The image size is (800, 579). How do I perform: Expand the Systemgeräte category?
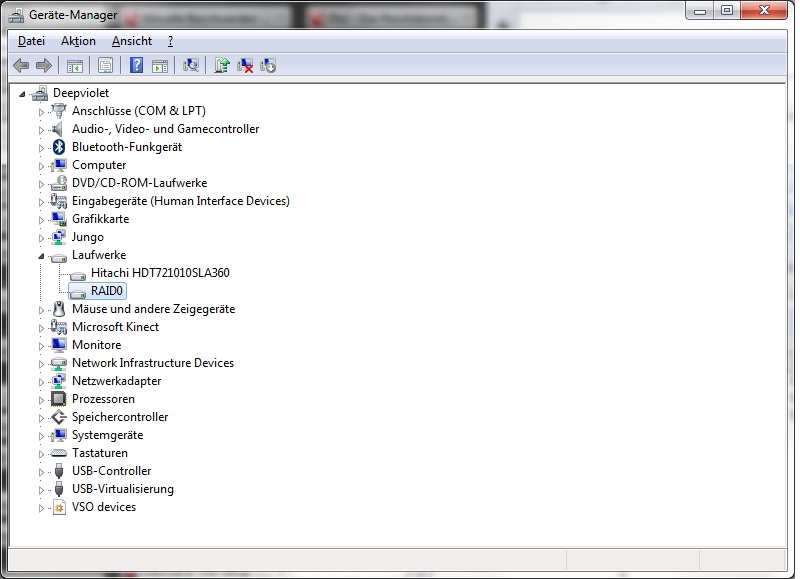[41, 436]
